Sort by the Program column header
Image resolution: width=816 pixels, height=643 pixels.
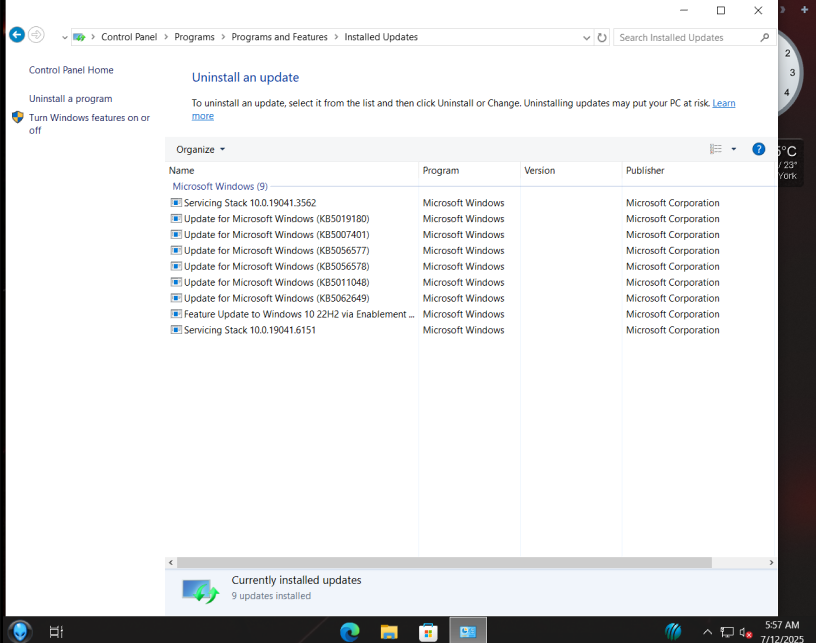[469, 170]
